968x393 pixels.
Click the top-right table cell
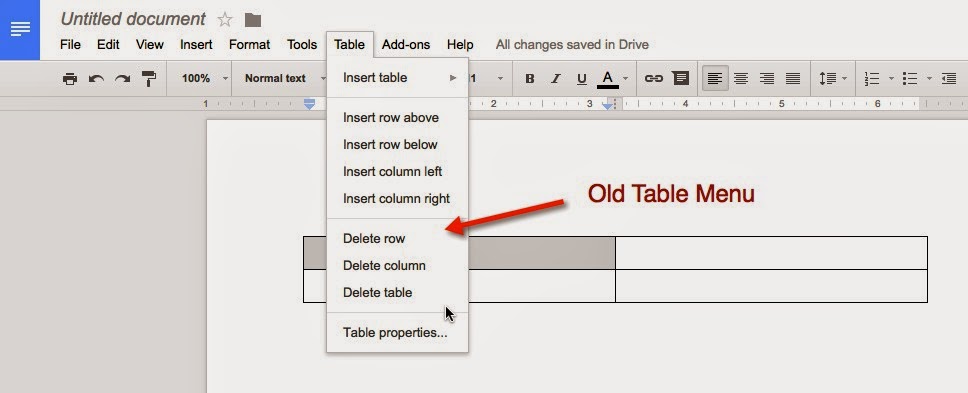(x=771, y=252)
